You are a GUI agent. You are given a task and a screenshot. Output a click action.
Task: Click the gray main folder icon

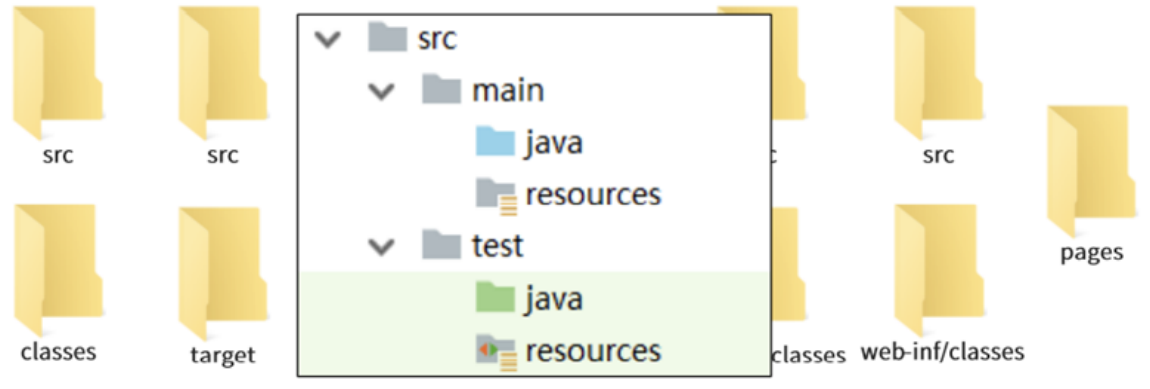pyautogui.click(x=442, y=90)
